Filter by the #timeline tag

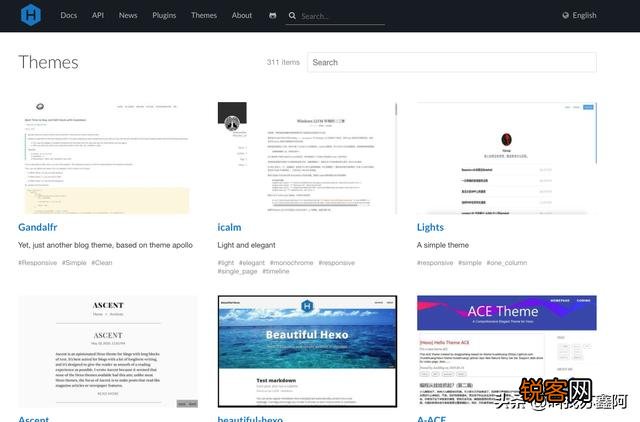tap(276, 271)
